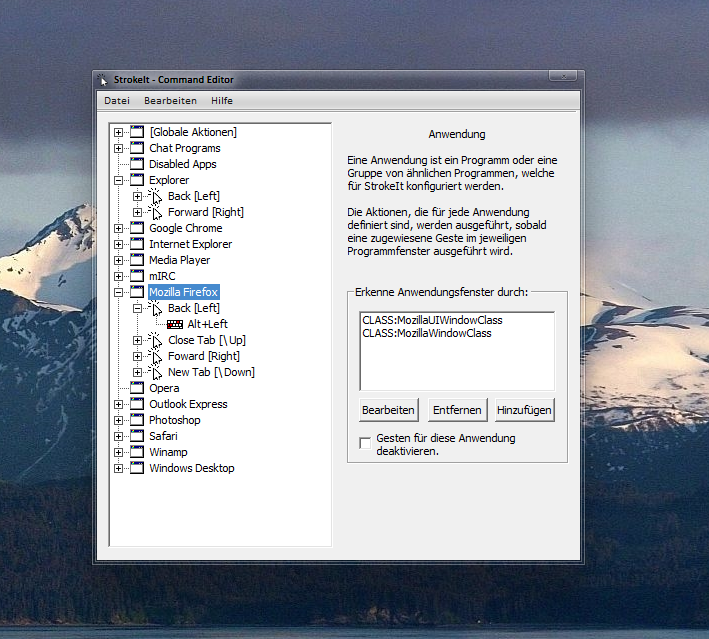Click the Media Player application icon
The width and height of the screenshot is (709, 639).
(x=137, y=260)
